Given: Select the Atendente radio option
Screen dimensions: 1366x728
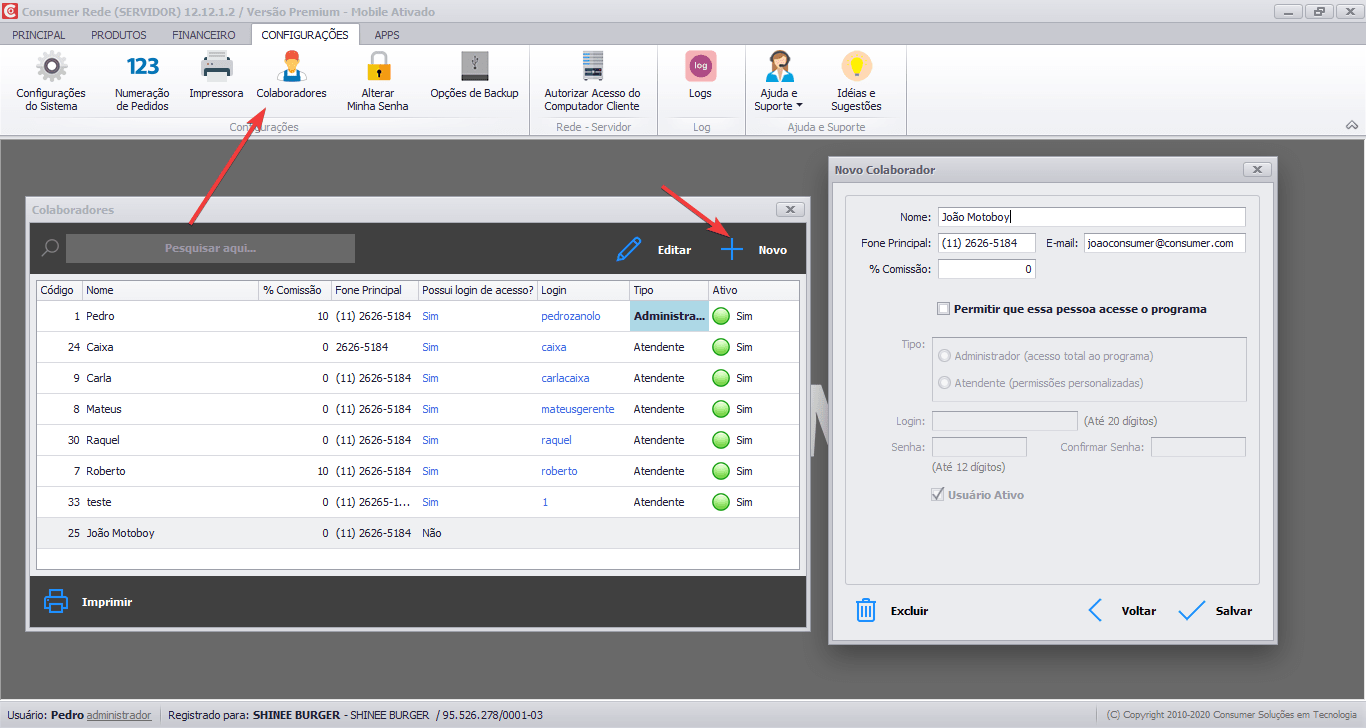Looking at the screenshot, I should (944, 382).
